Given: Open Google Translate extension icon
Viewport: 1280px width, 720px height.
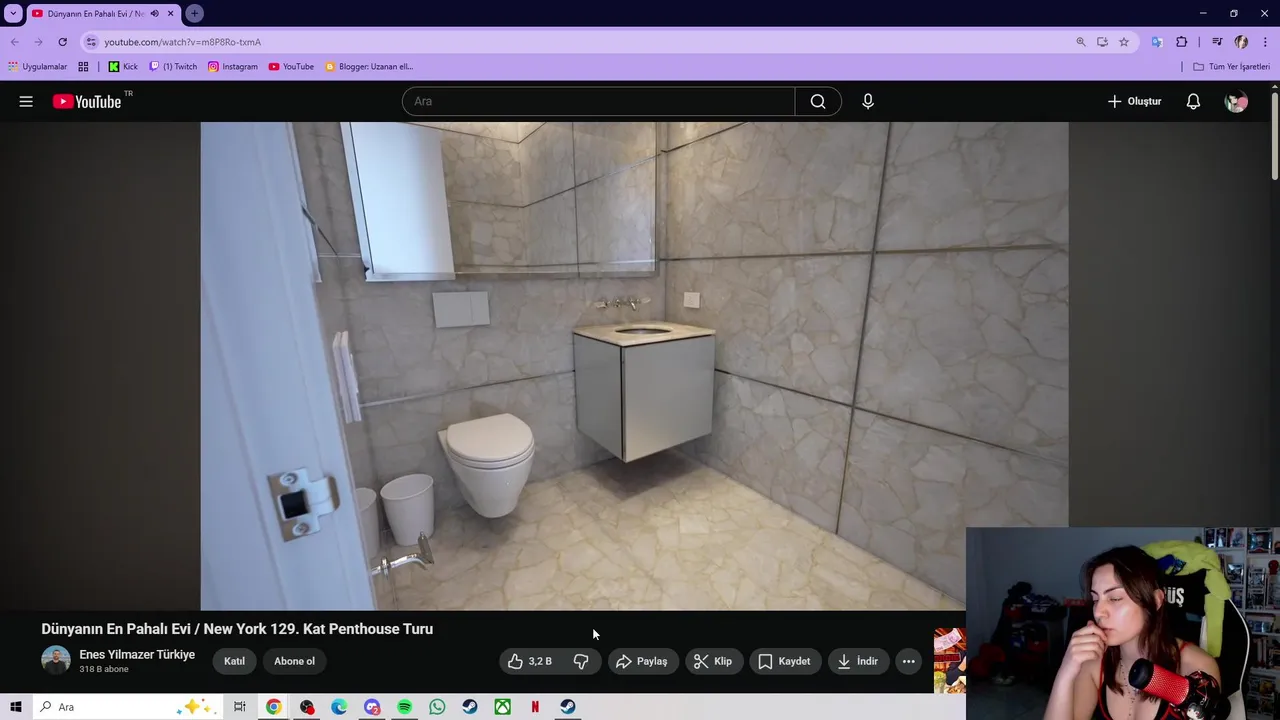Looking at the screenshot, I should point(1157,42).
